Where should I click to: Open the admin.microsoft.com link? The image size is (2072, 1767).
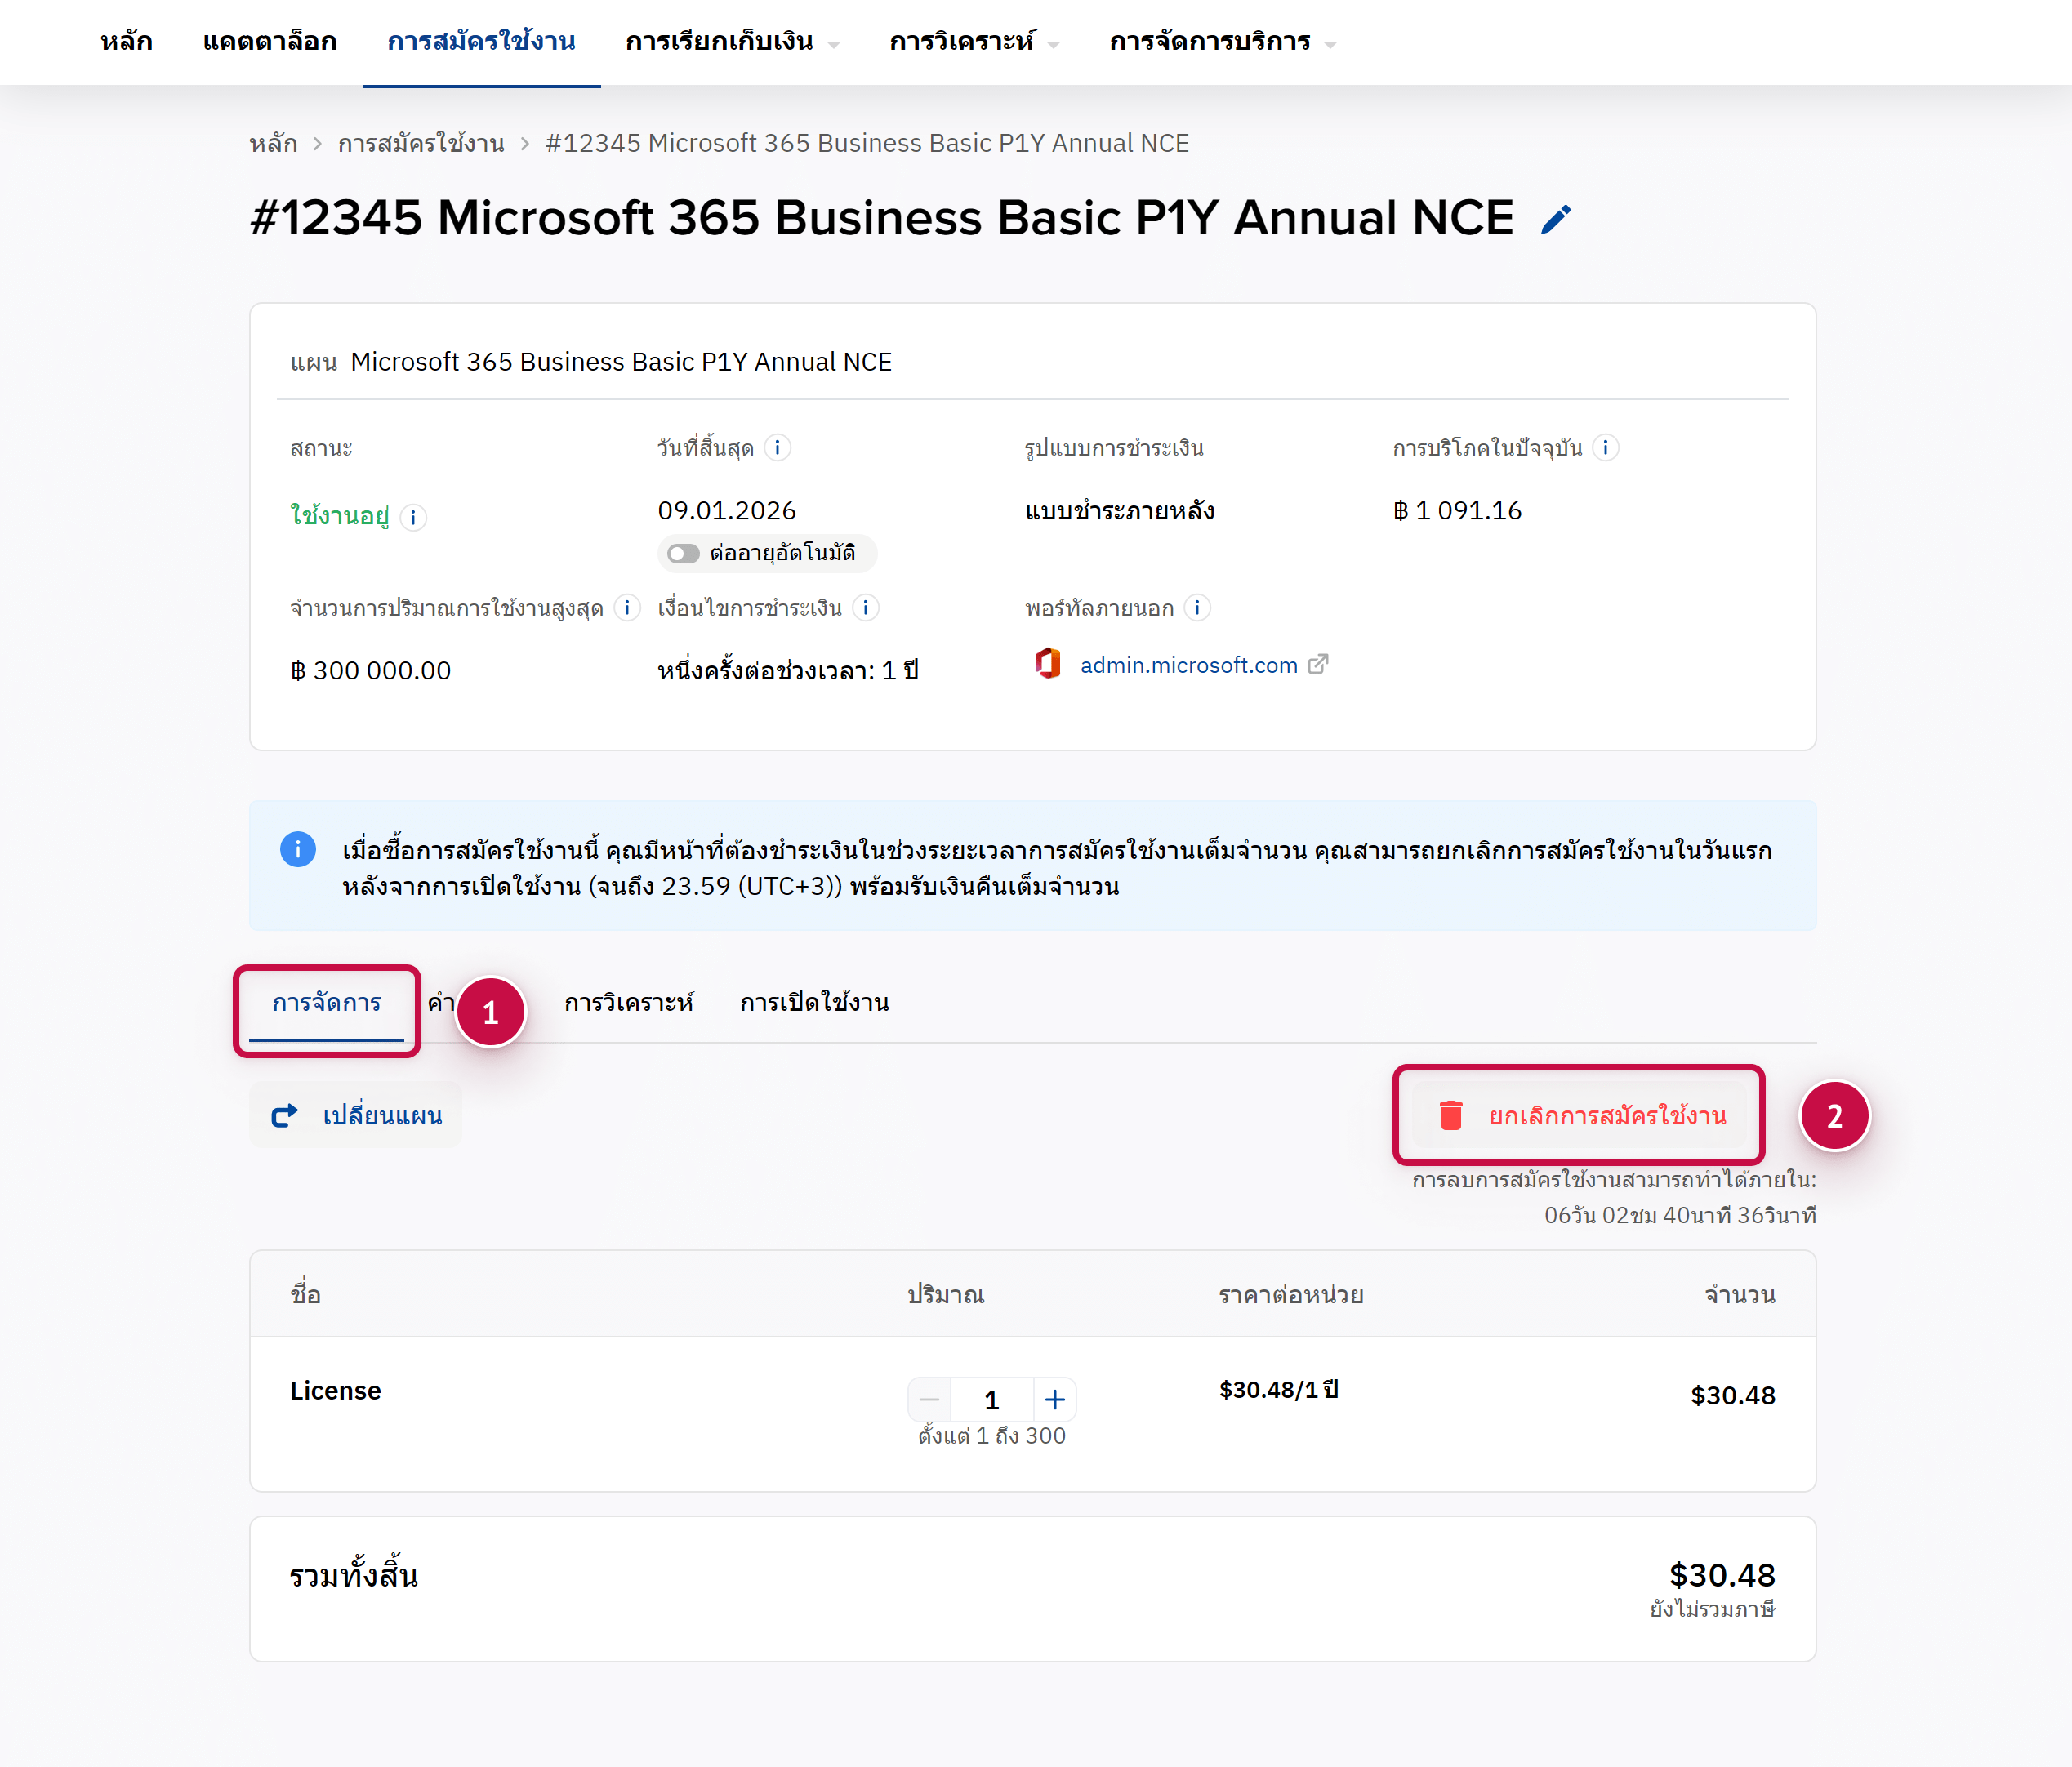point(1189,665)
